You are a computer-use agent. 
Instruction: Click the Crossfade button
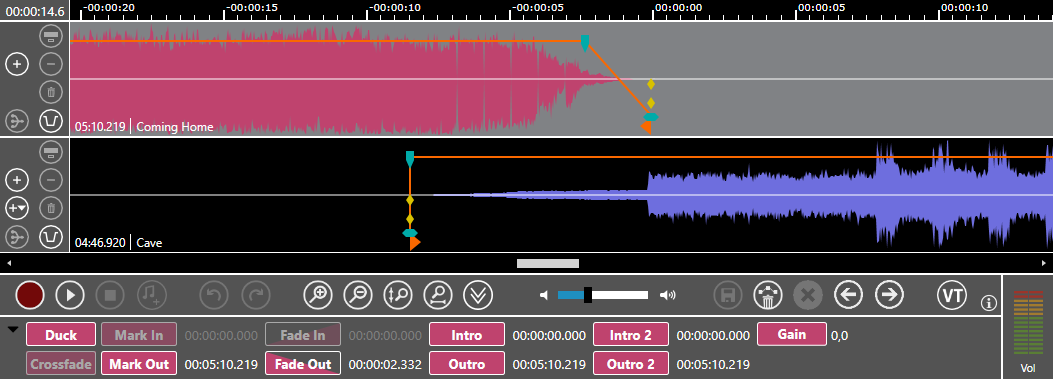(61, 364)
